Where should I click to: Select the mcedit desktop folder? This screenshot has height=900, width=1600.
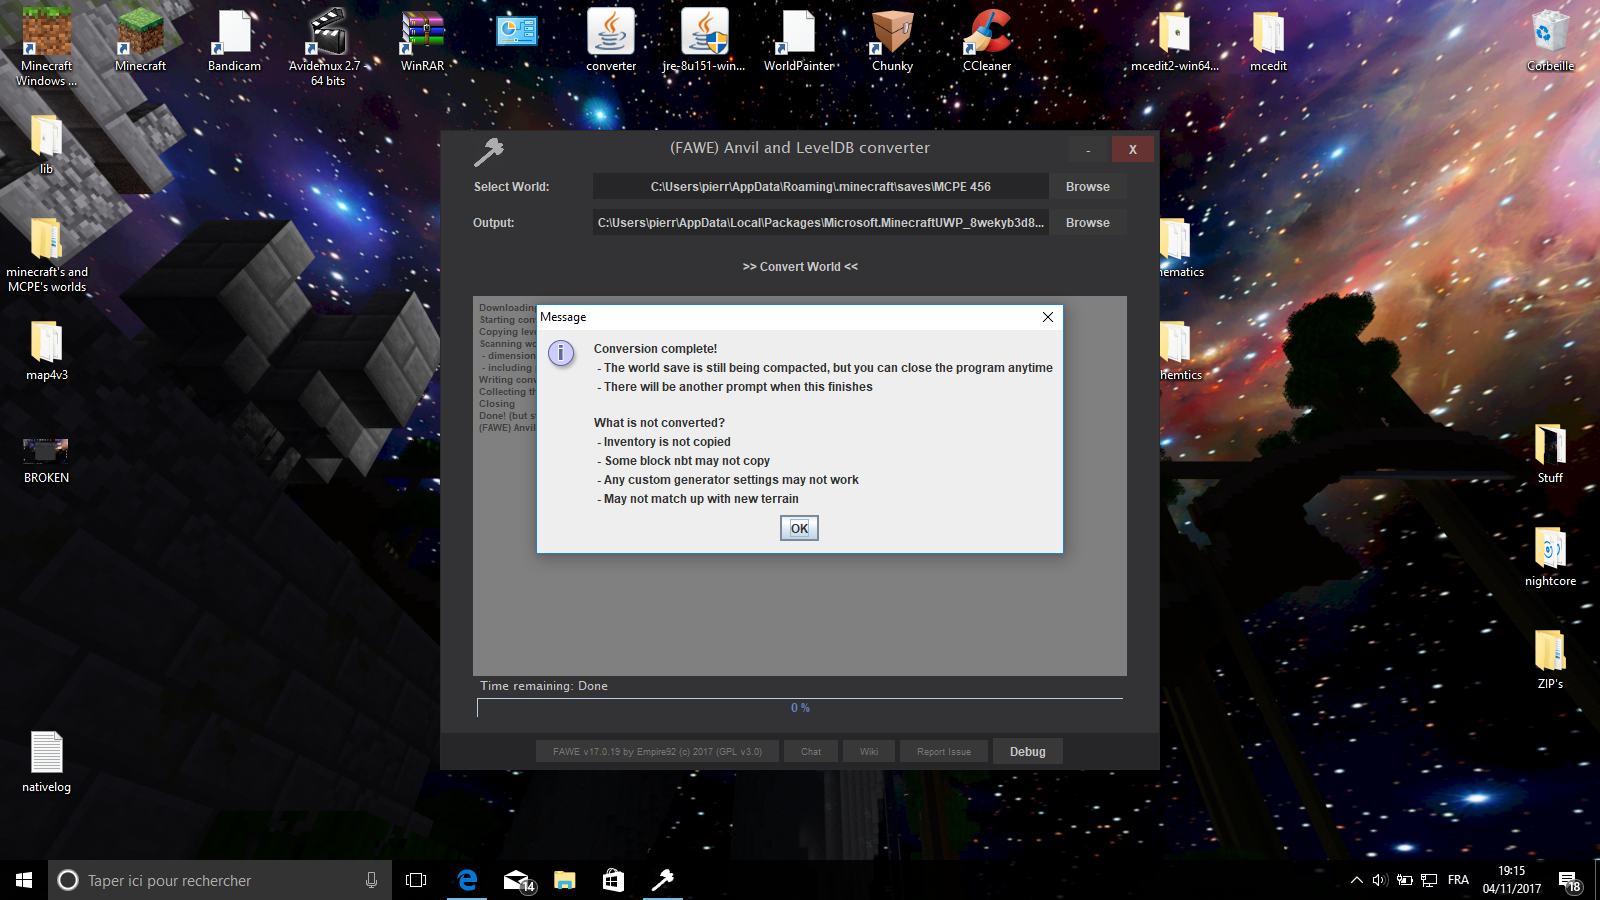1268,41
